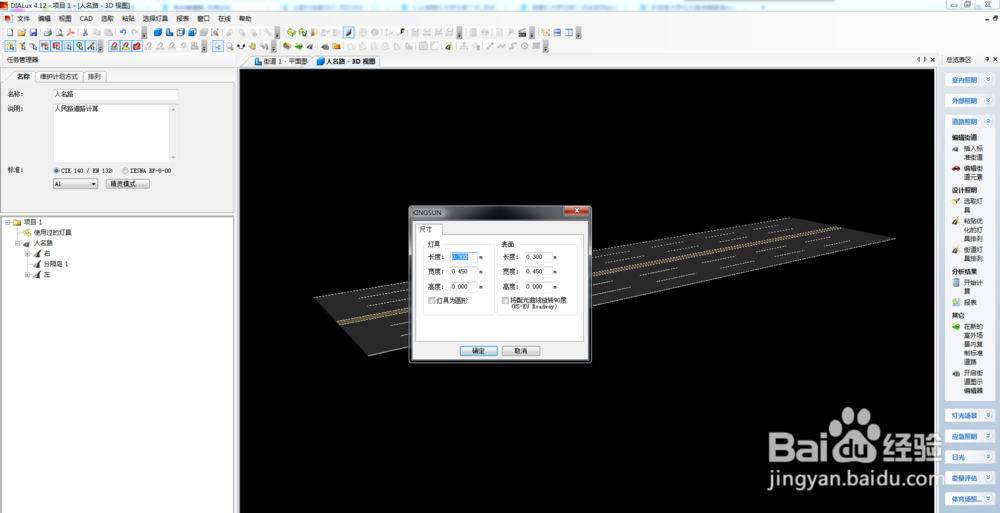Select the IESNA RP-8-00 radio button

125,170
